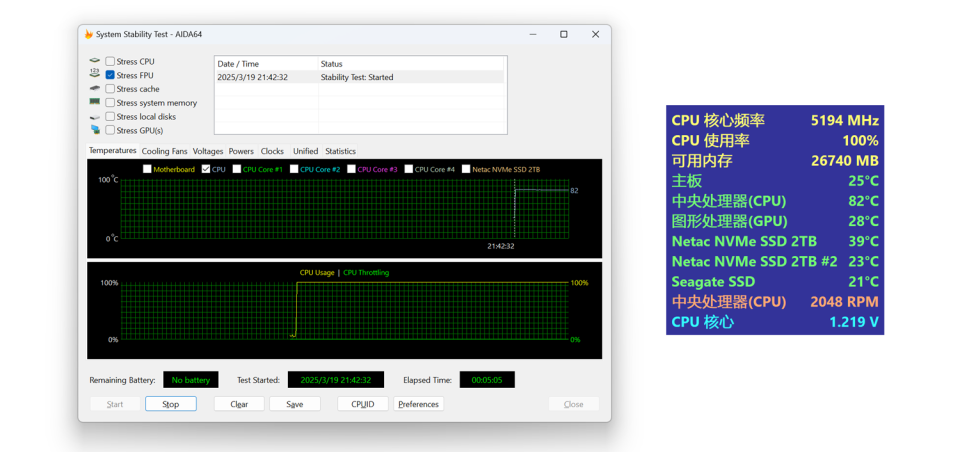Click the Stress CPU chip icon

(x=94, y=61)
